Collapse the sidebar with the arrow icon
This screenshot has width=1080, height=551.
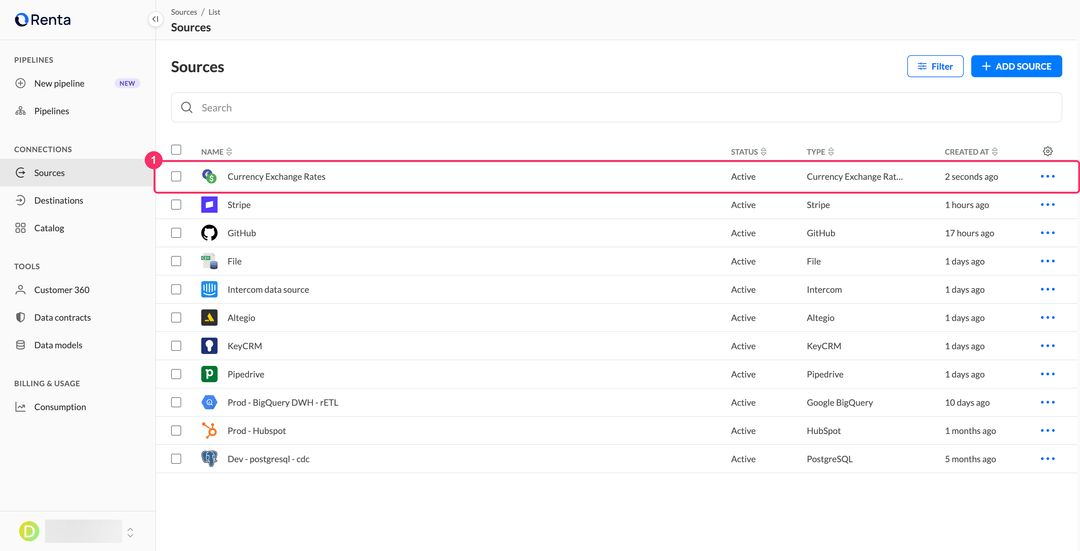pos(156,19)
